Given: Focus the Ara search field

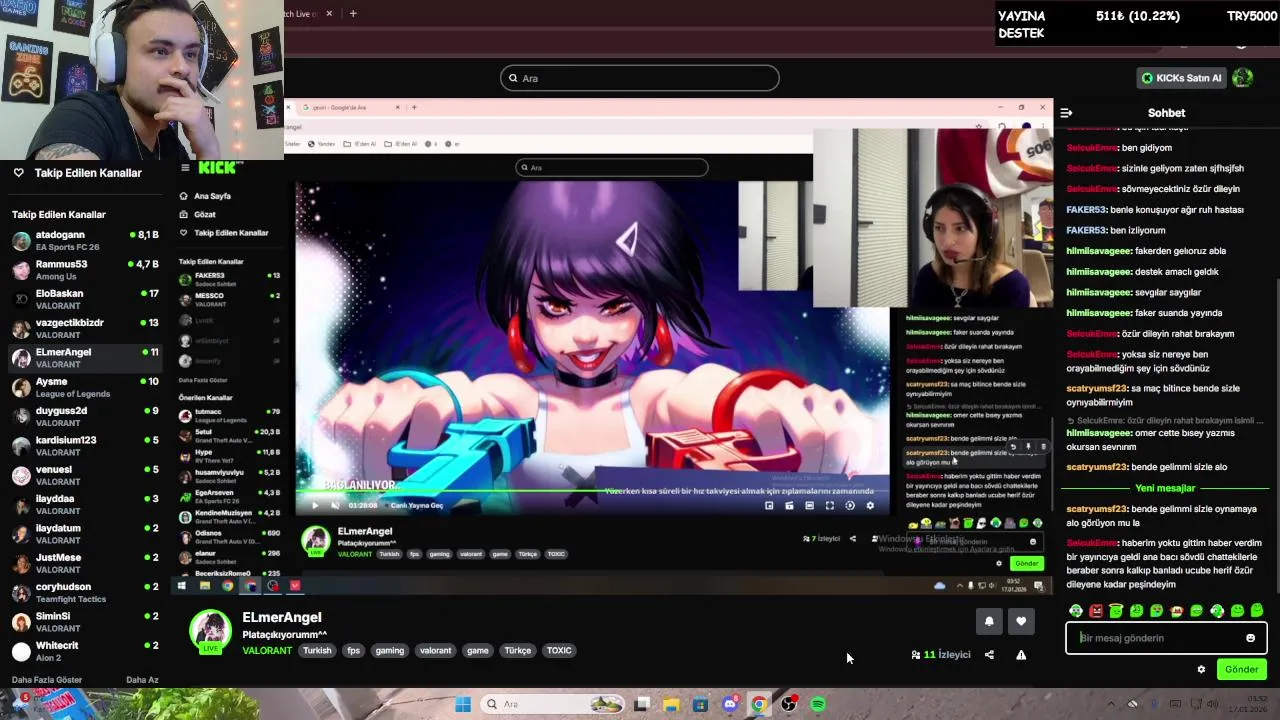Looking at the screenshot, I should tap(639, 78).
